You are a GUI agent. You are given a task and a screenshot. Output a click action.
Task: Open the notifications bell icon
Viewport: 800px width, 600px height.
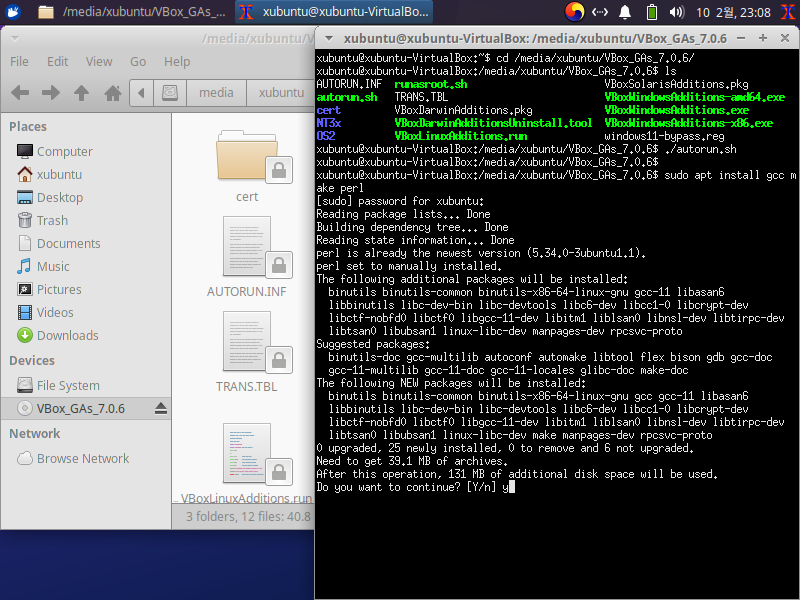point(625,12)
